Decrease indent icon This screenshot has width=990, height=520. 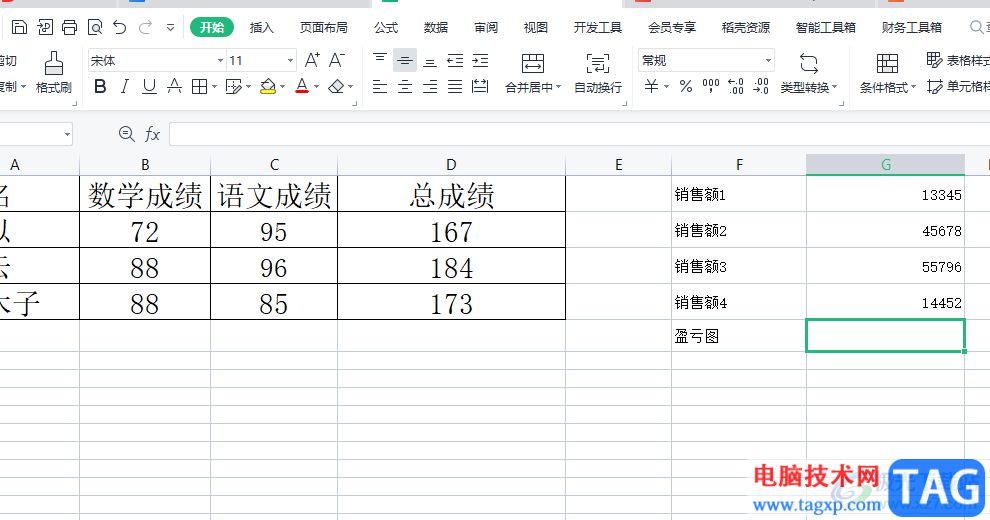coord(455,61)
